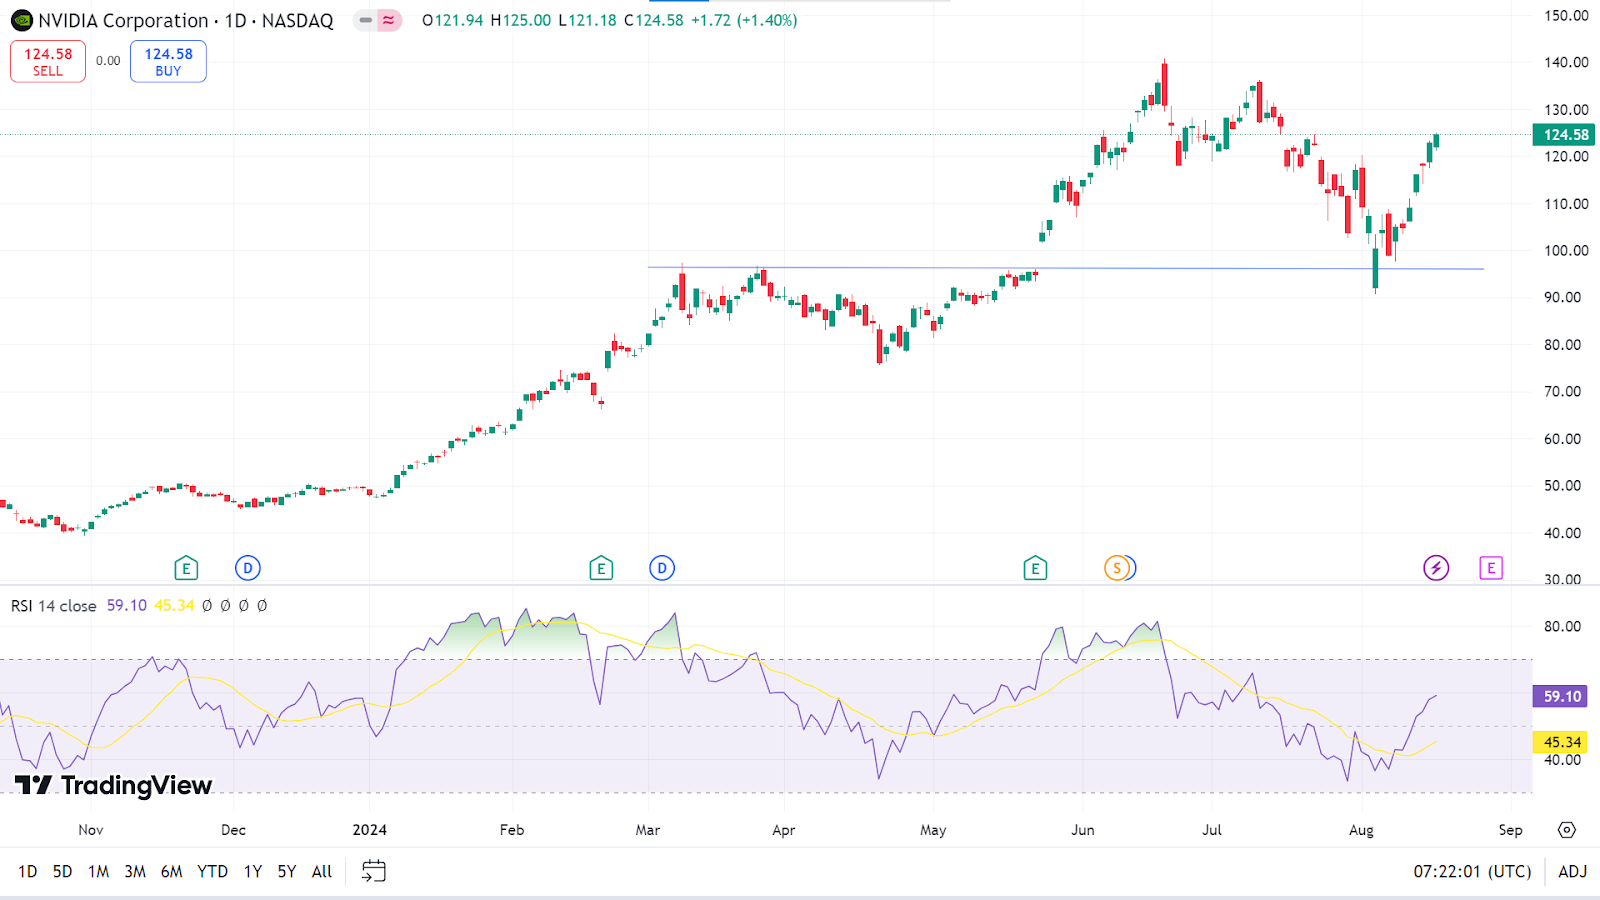Open the June stock split marker S
This screenshot has height=900, width=1600.
coord(1117,569)
